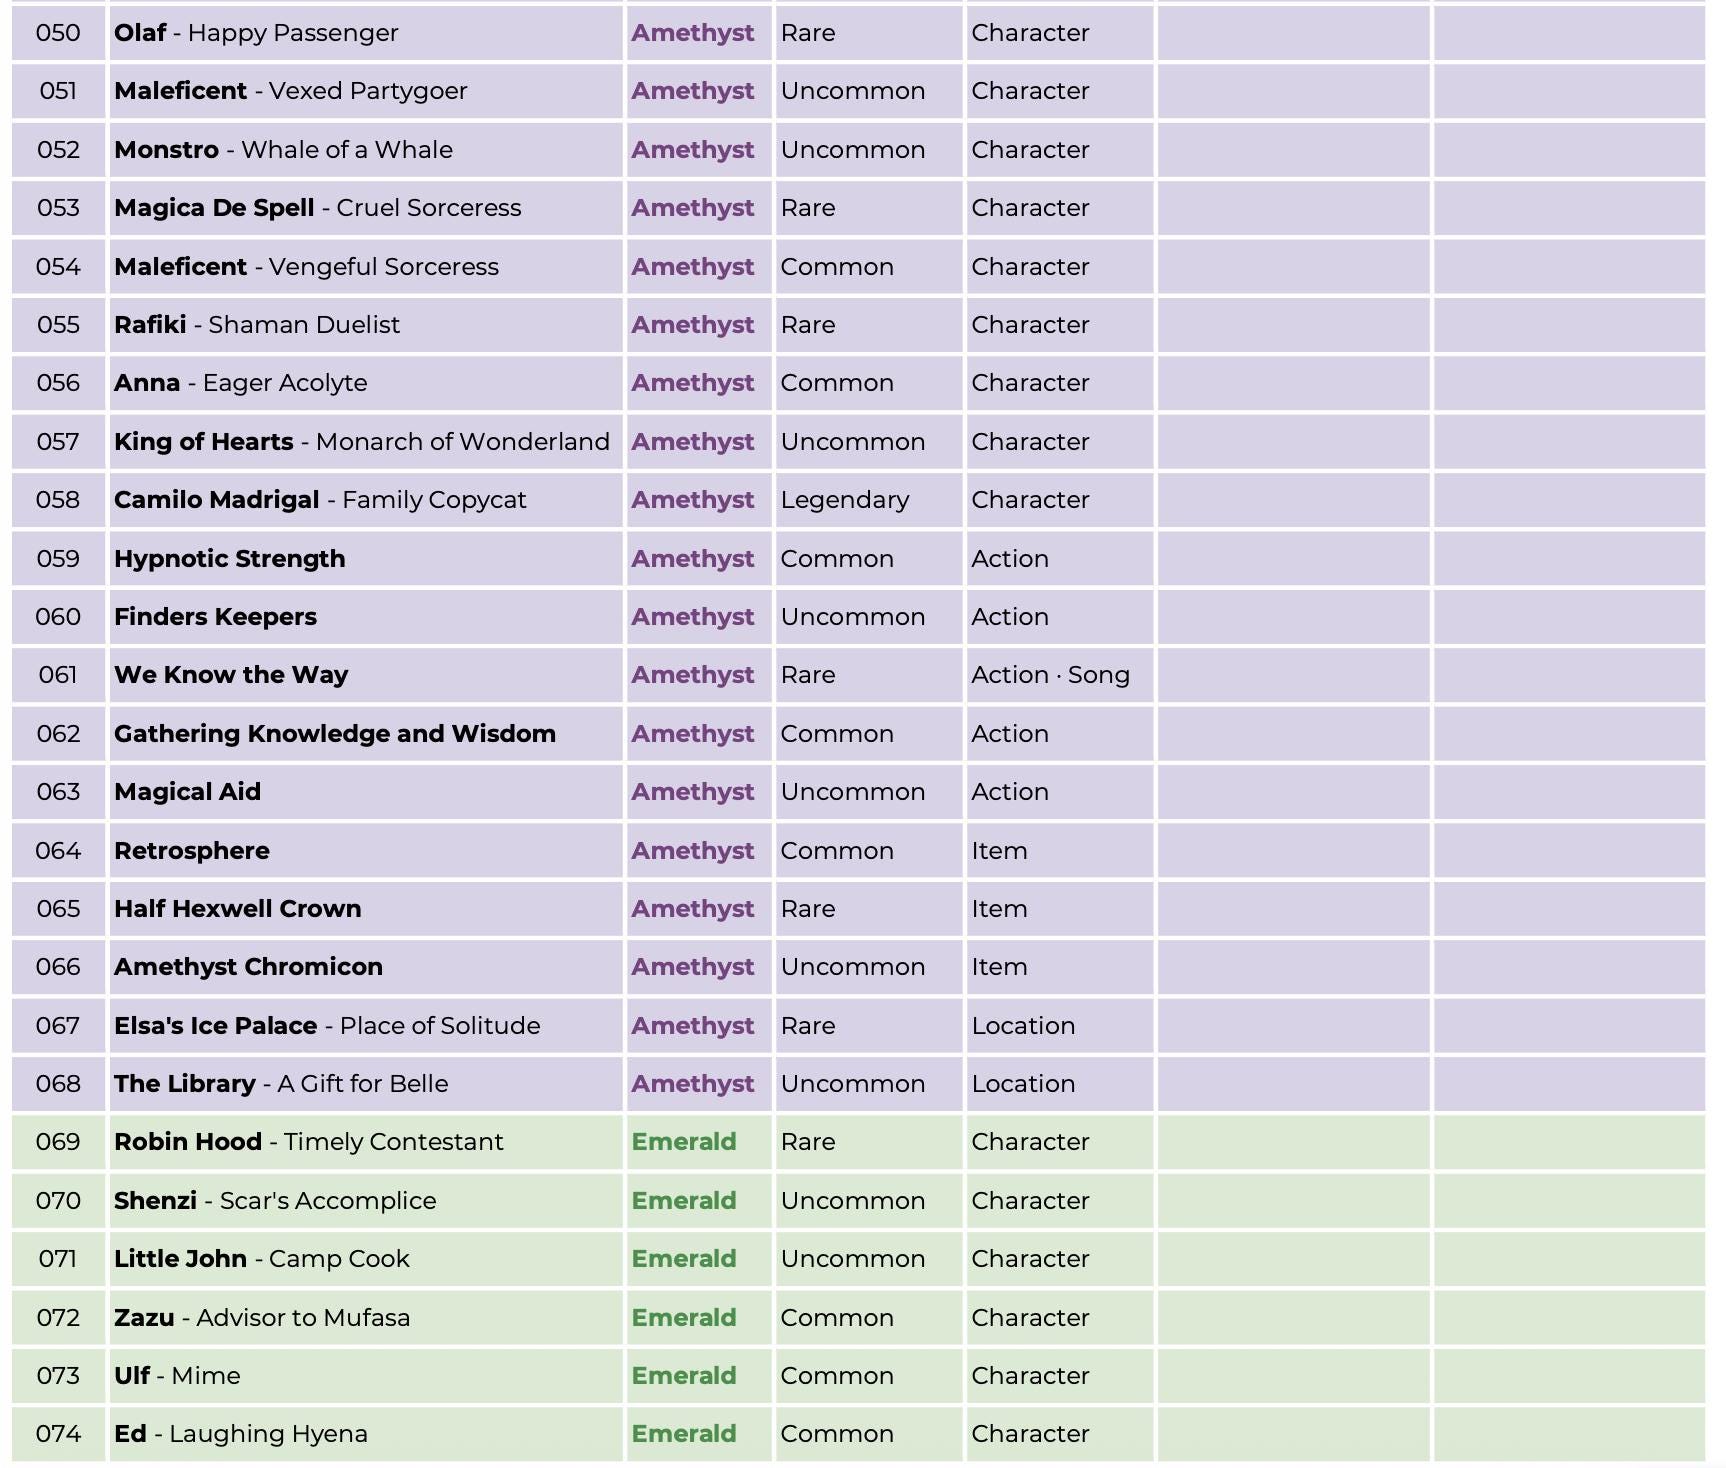Select Zazu - Advisor to Mufasa name

(x=262, y=1318)
